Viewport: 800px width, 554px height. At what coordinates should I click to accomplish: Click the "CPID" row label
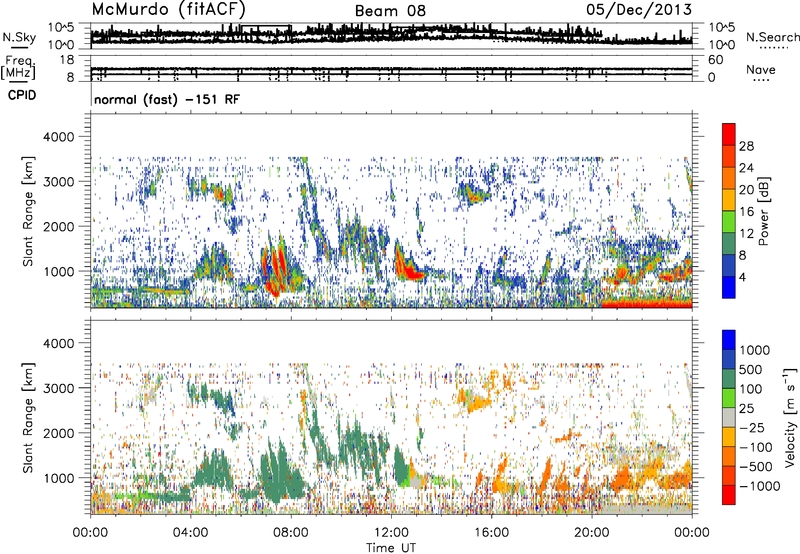click(22, 95)
